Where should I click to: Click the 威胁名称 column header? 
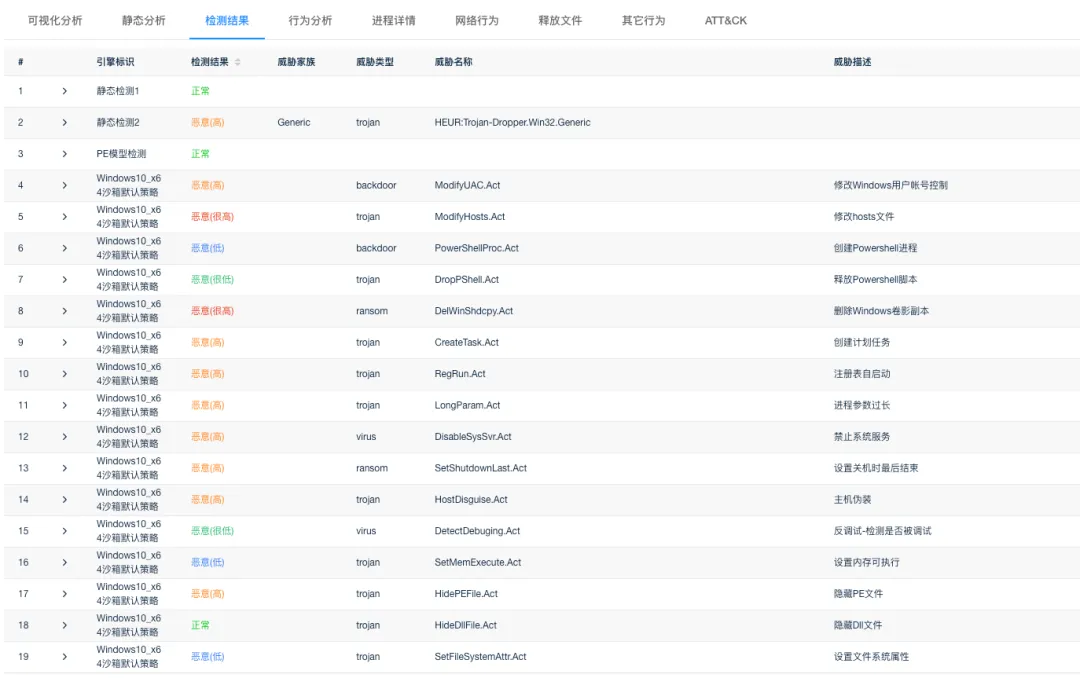[x=453, y=62]
